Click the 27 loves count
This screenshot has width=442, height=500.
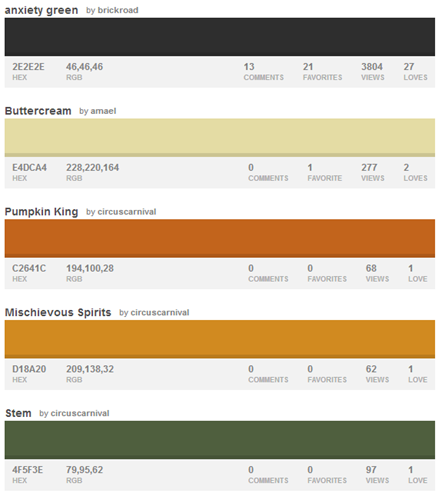[x=415, y=72]
